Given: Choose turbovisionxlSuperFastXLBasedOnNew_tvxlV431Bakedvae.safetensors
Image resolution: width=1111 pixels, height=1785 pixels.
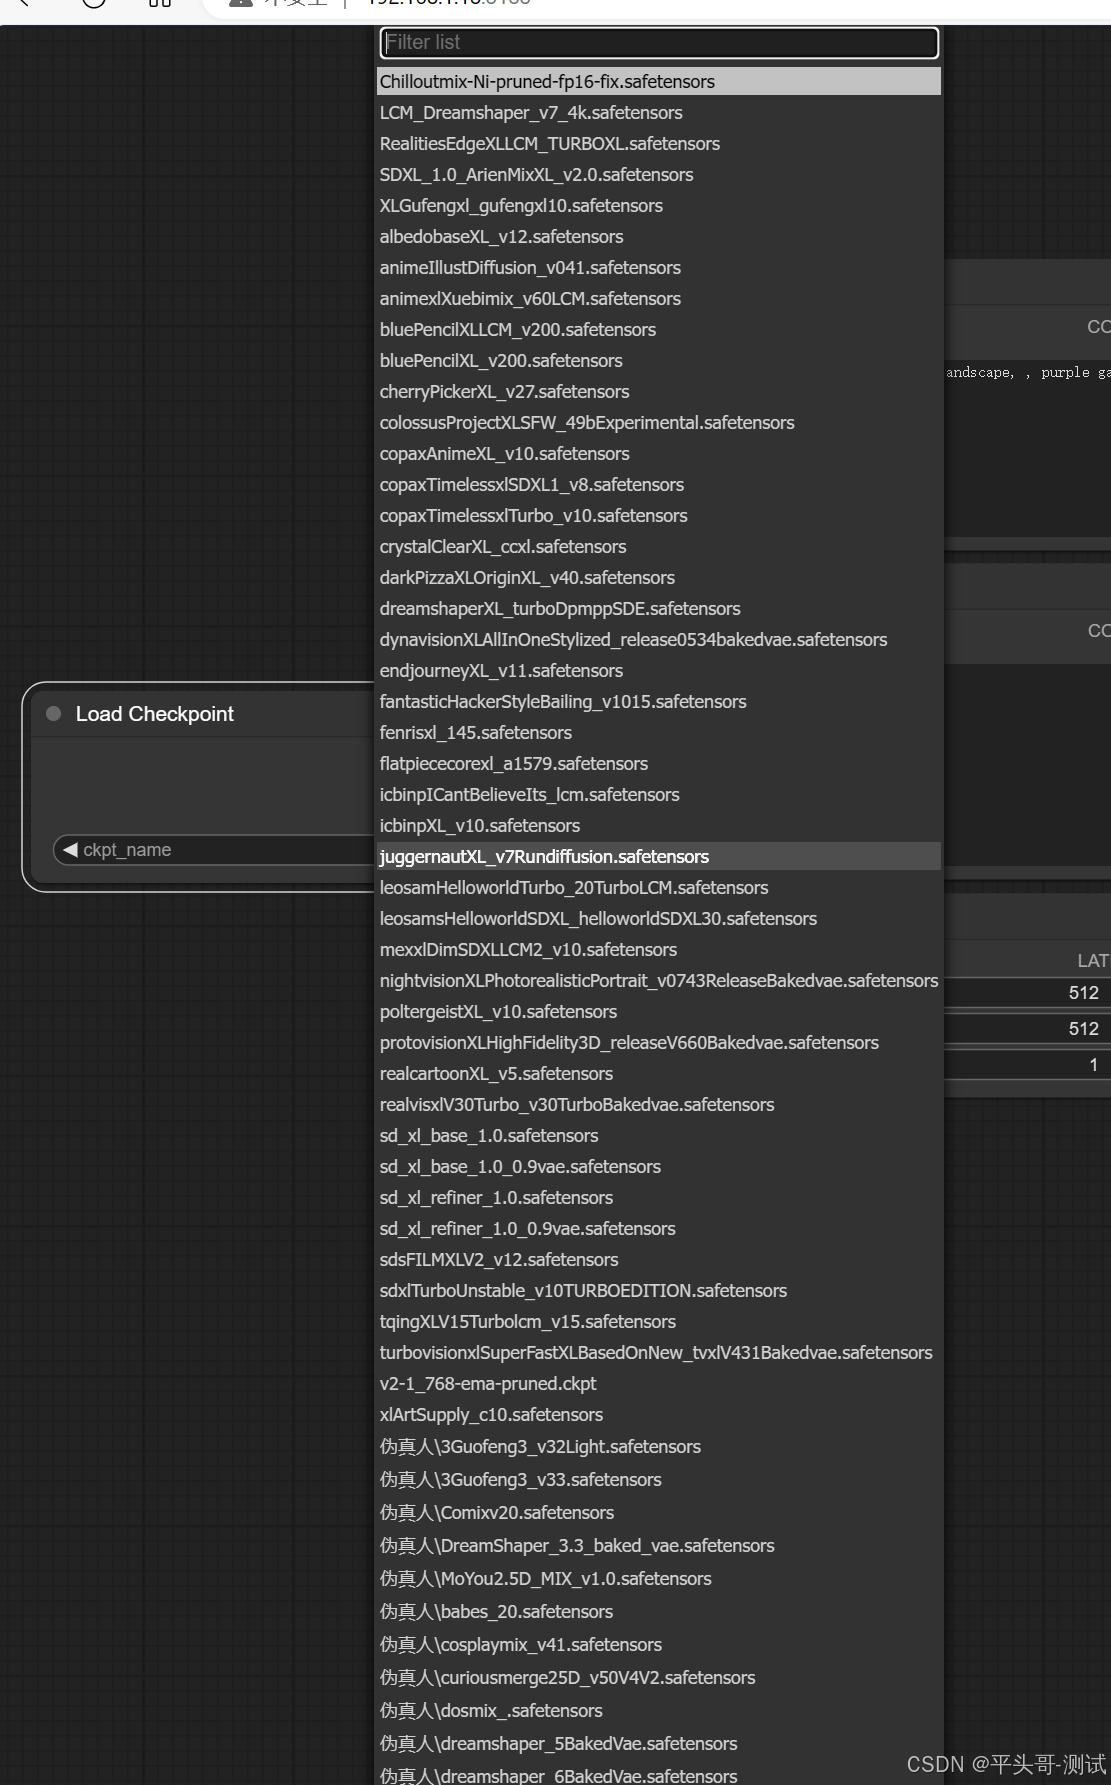Looking at the screenshot, I should click(x=659, y=1353).
